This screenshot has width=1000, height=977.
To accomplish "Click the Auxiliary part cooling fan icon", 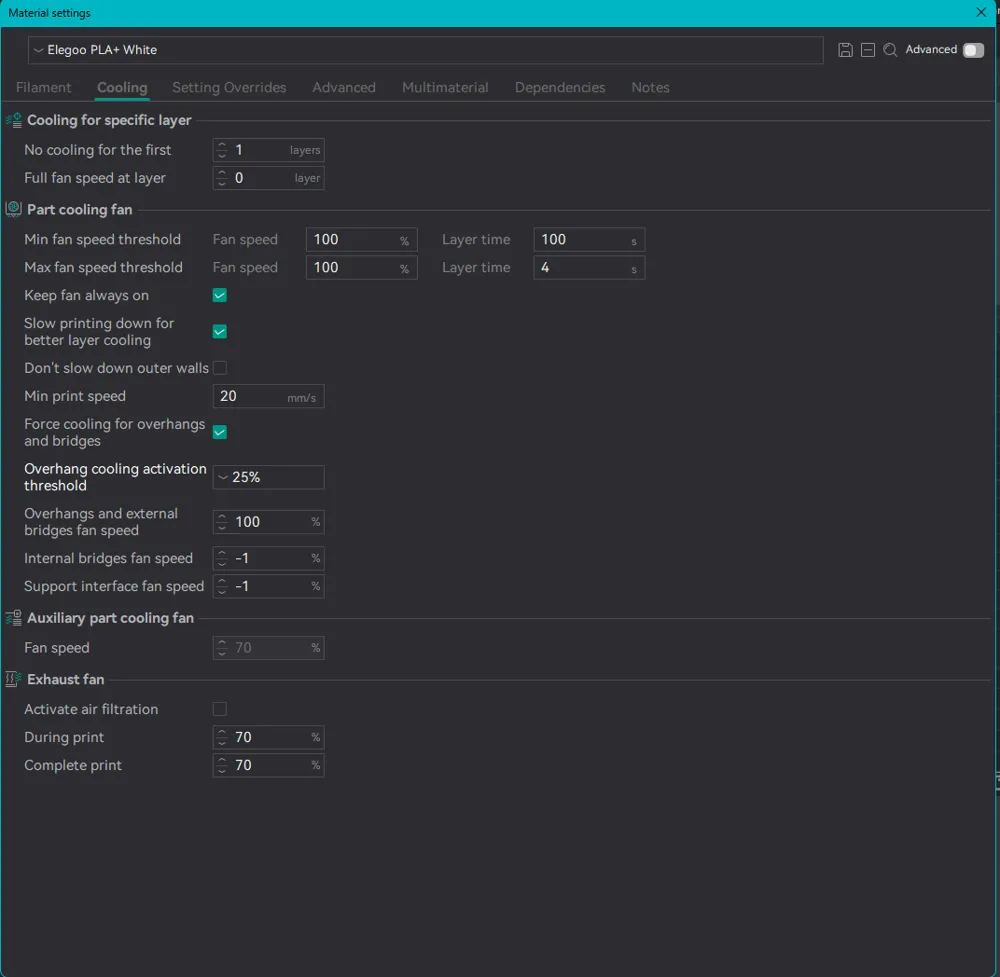I will point(14,618).
